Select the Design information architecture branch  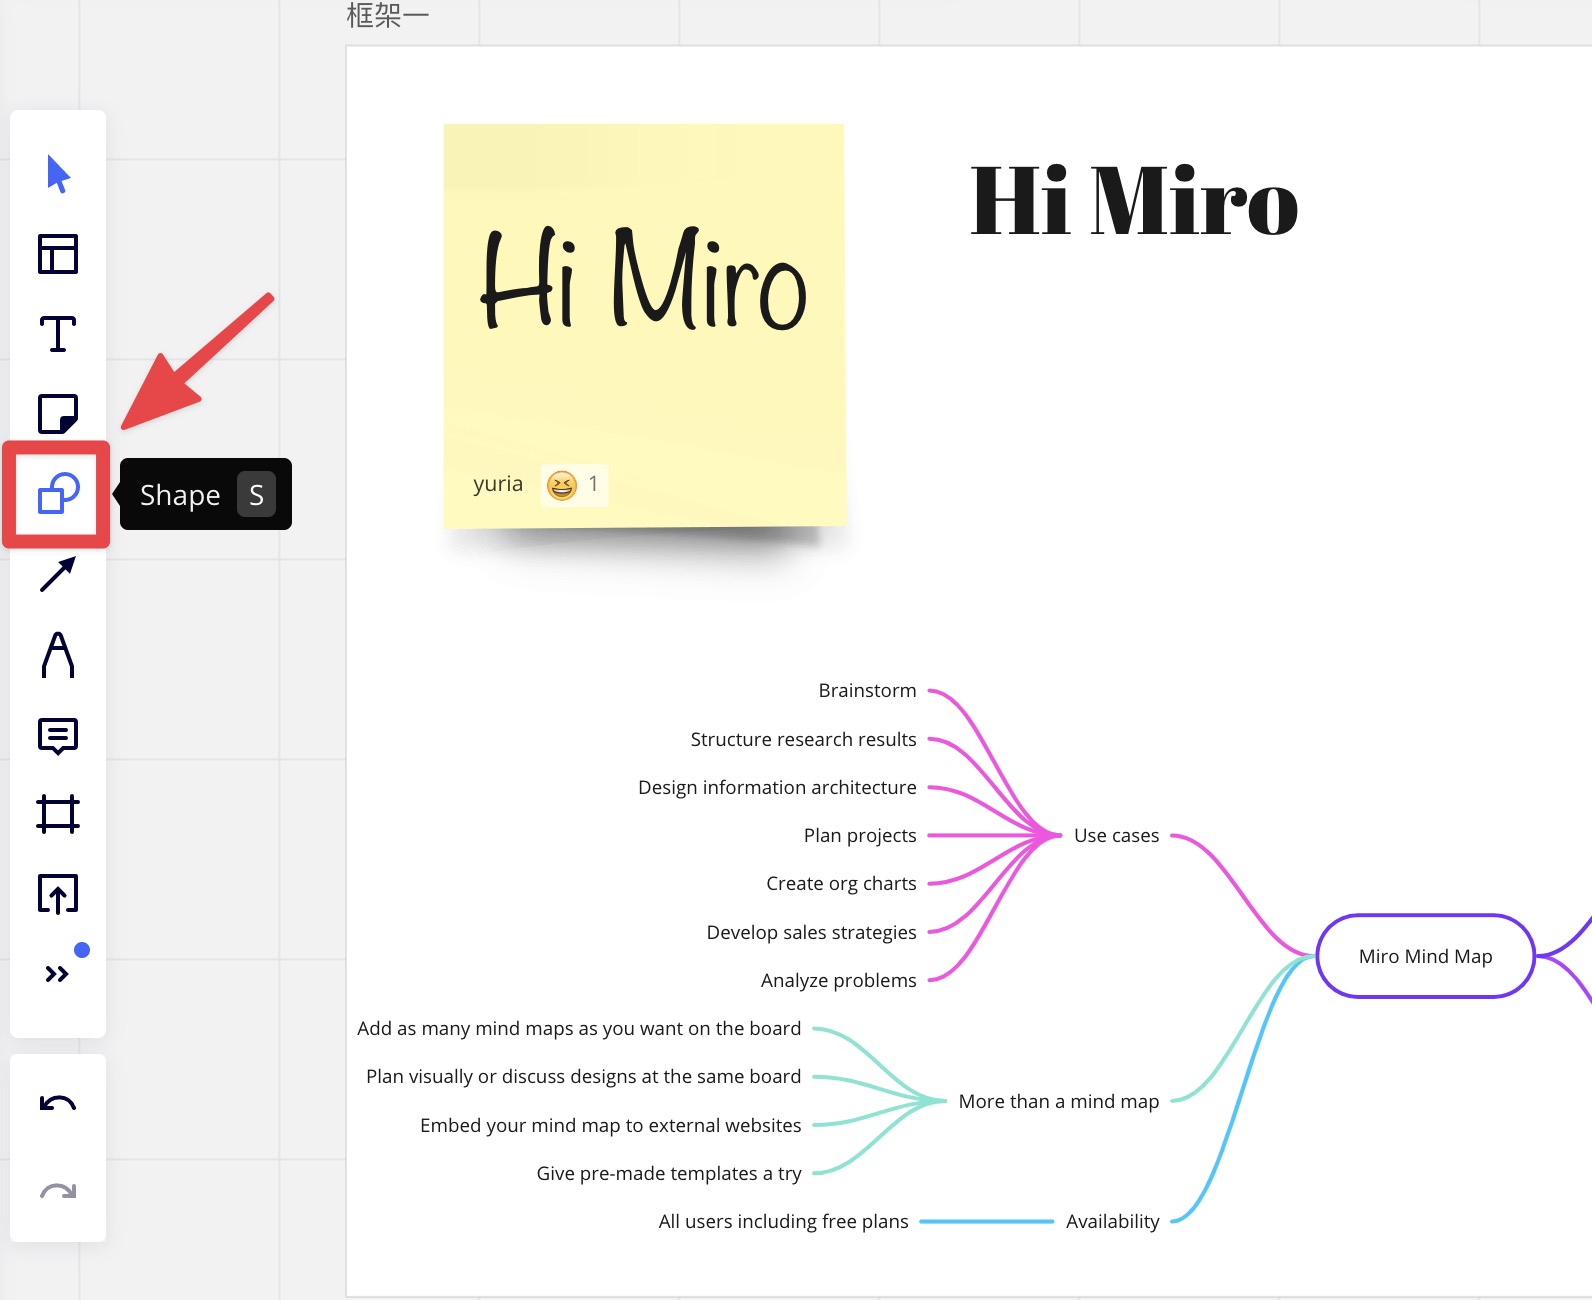pyautogui.click(x=777, y=787)
